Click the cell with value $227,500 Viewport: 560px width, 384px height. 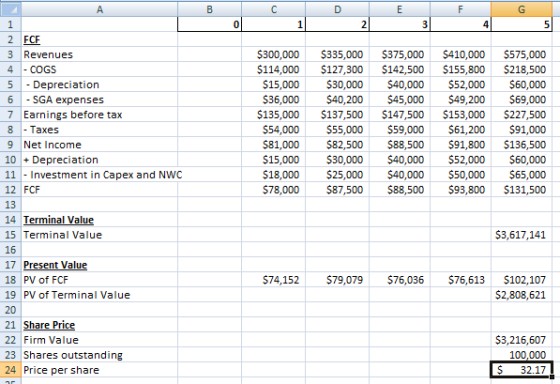point(522,114)
